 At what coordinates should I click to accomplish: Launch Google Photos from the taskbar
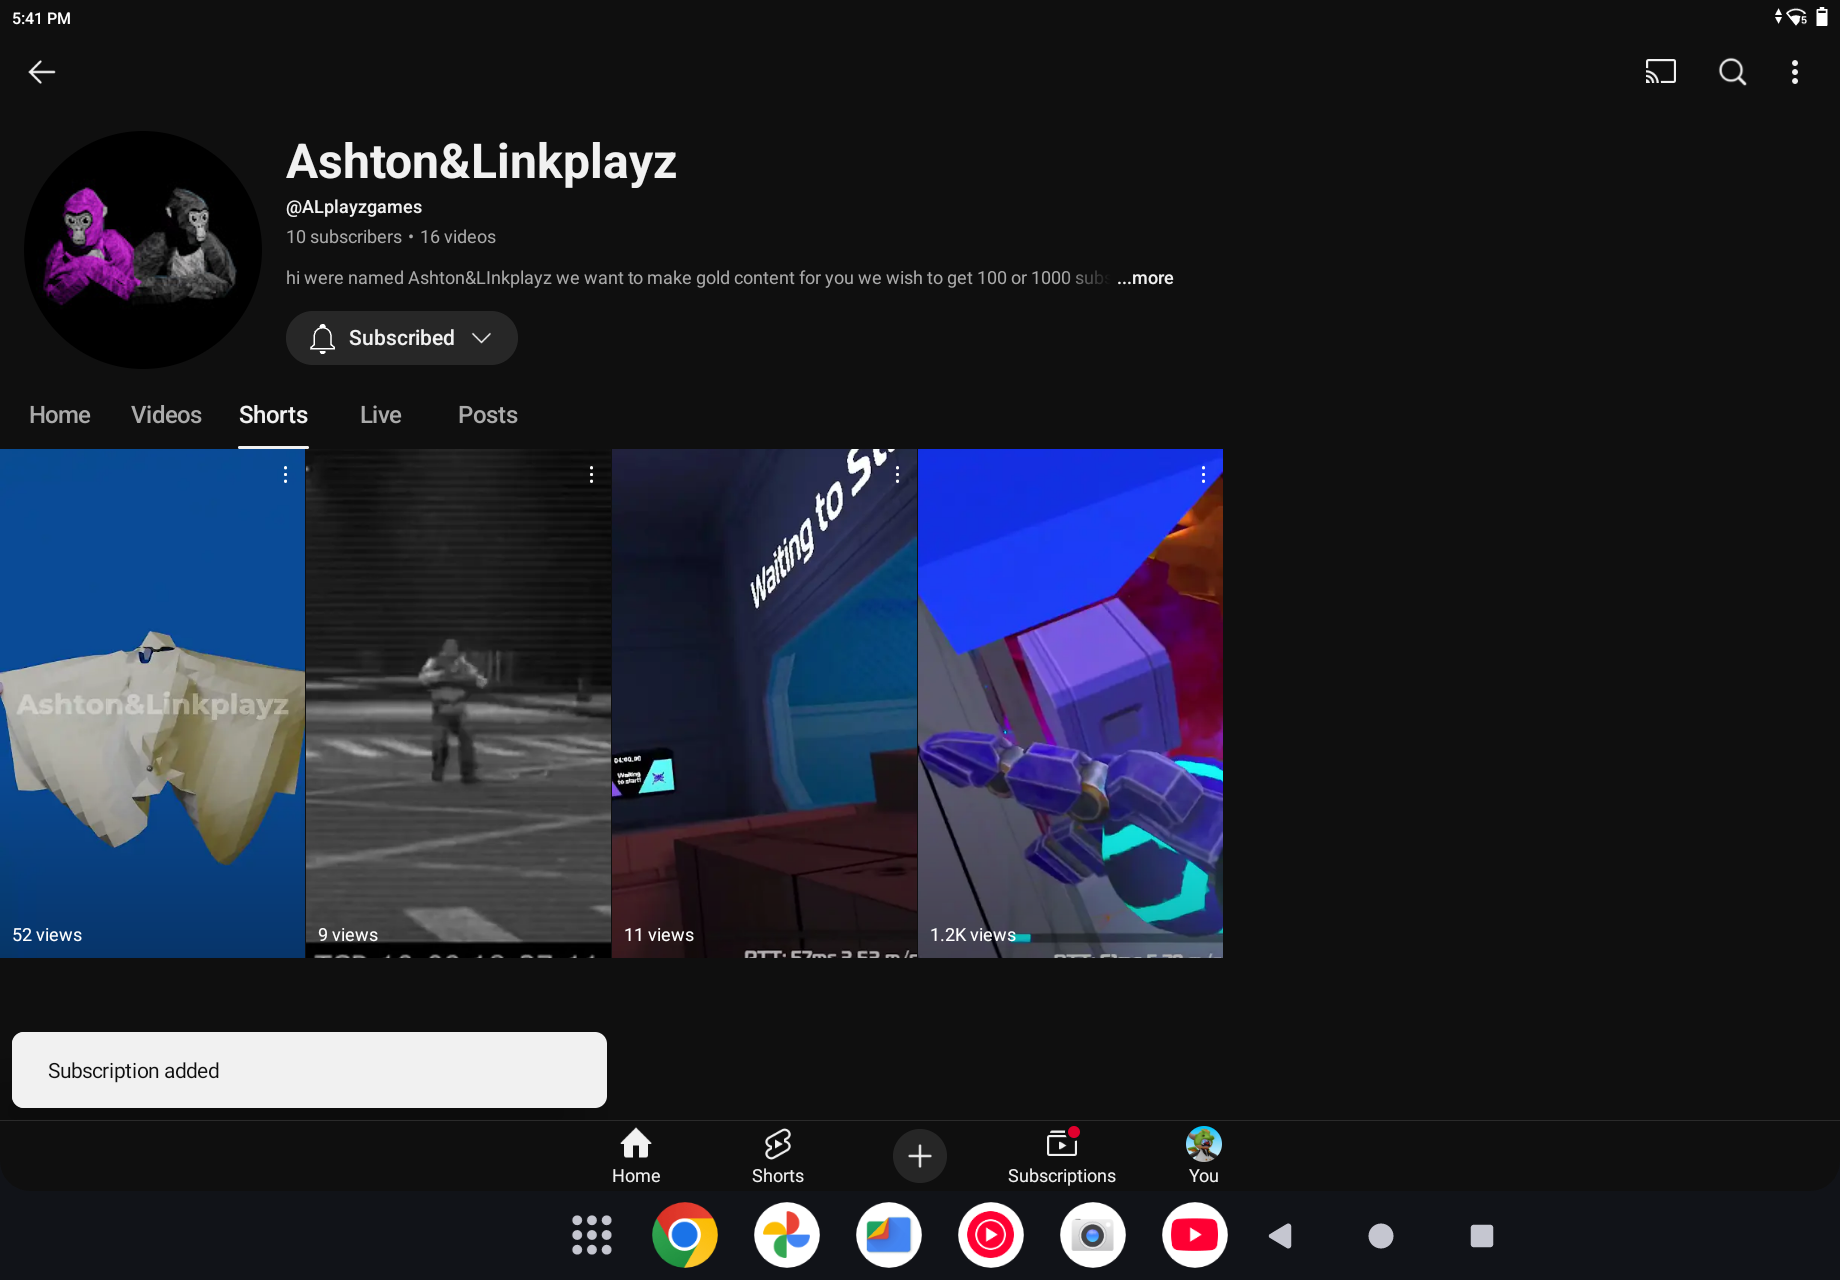787,1235
